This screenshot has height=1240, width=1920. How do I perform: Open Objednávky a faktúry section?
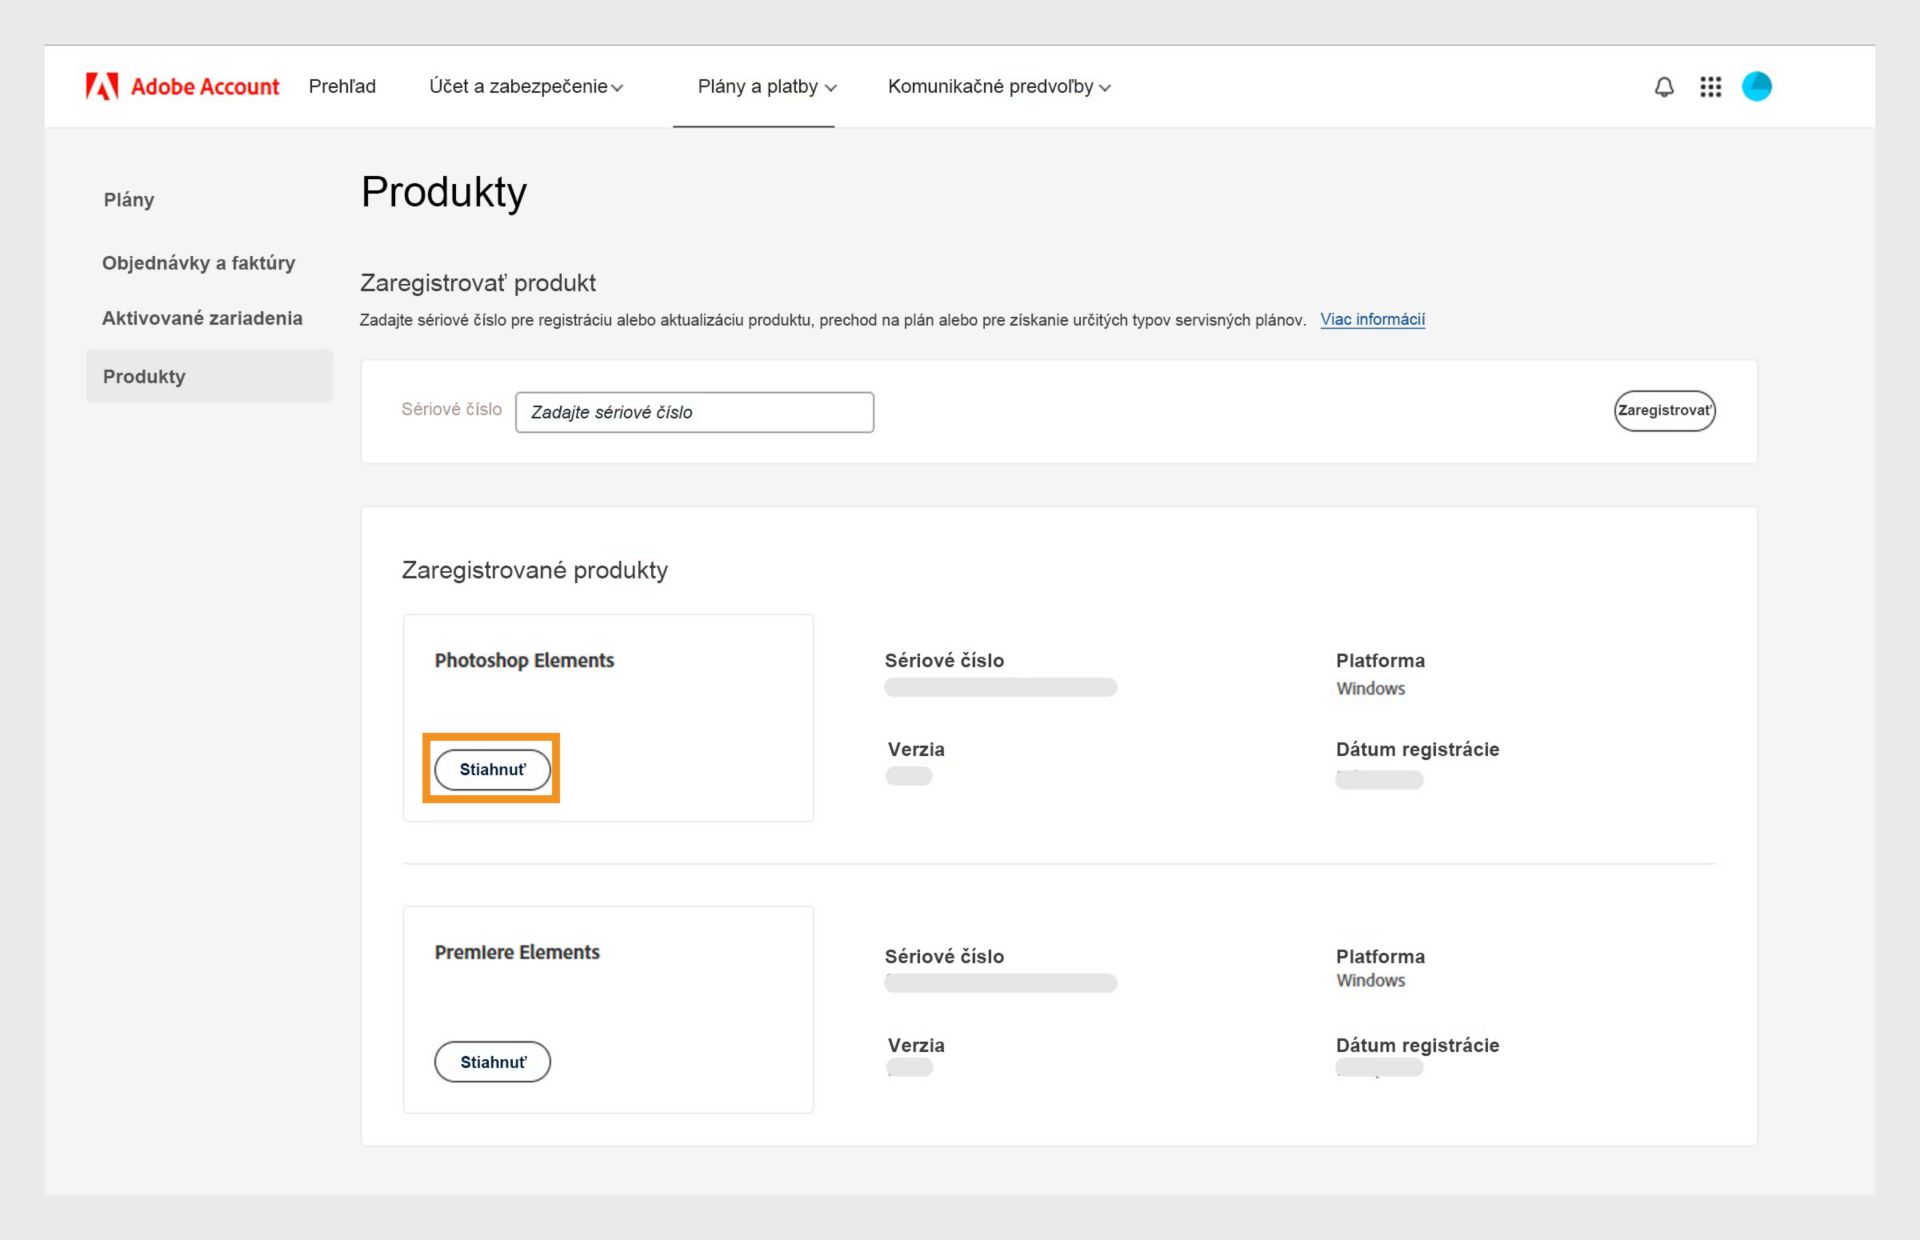[198, 263]
